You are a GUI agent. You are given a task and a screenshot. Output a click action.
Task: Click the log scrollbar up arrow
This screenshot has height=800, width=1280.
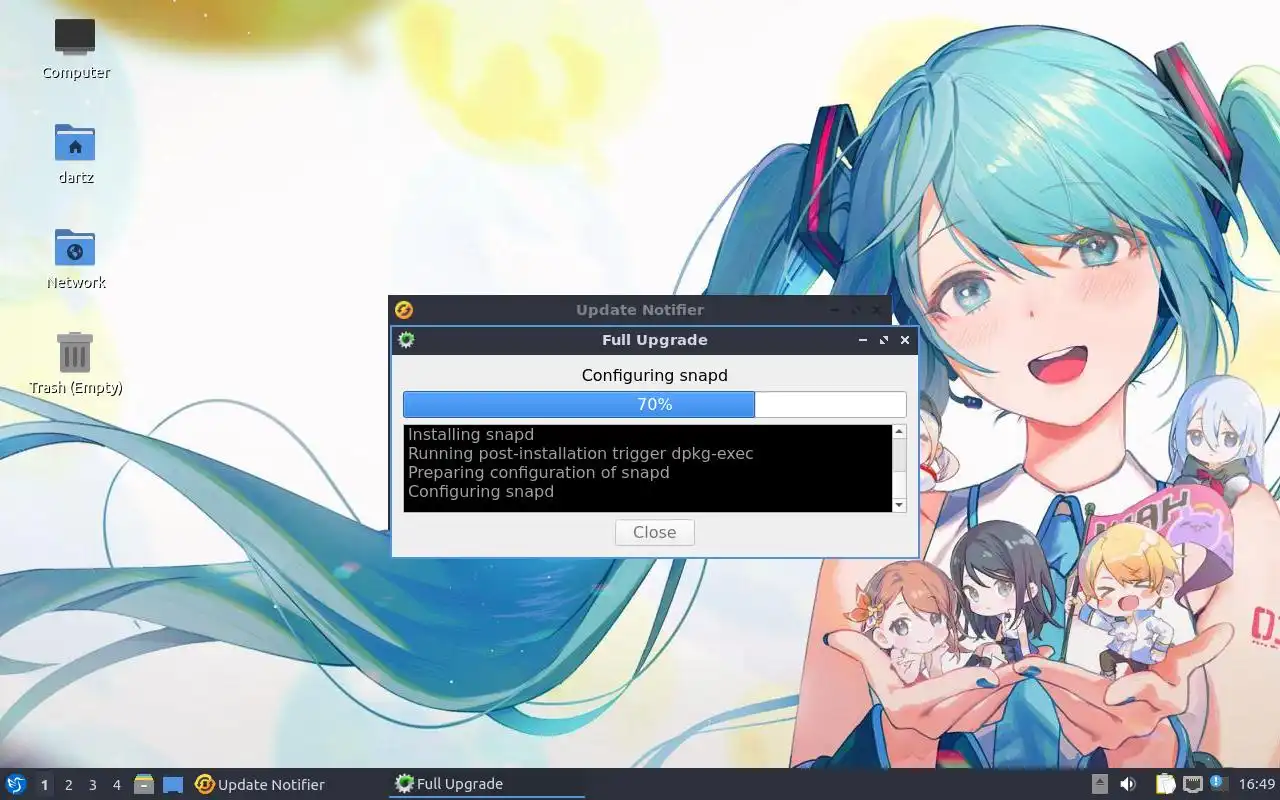click(x=899, y=432)
